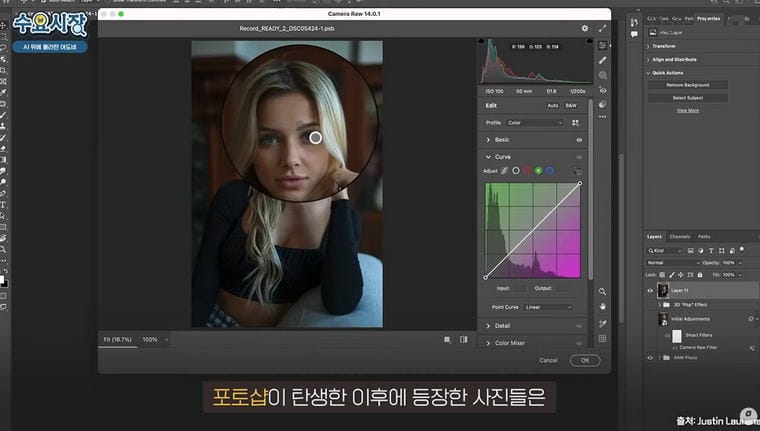Filter layers by smart object icon
This screenshot has height=431, width=760.
pyautogui.click(x=732, y=251)
